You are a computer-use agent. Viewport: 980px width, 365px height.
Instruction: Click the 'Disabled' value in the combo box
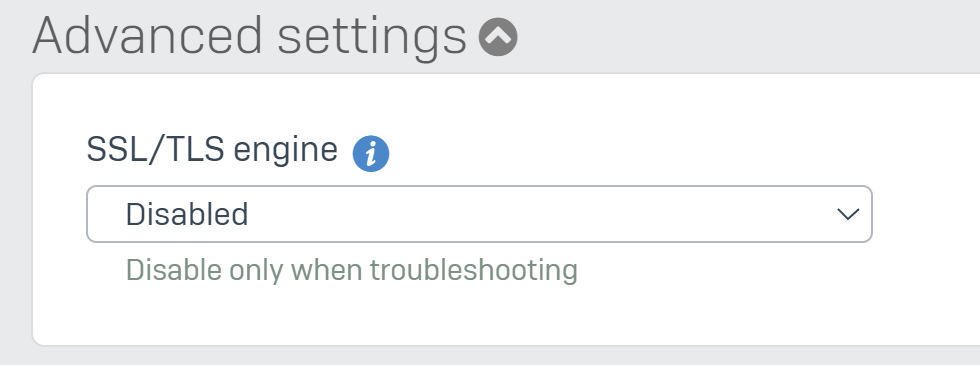tap(187, 214)
